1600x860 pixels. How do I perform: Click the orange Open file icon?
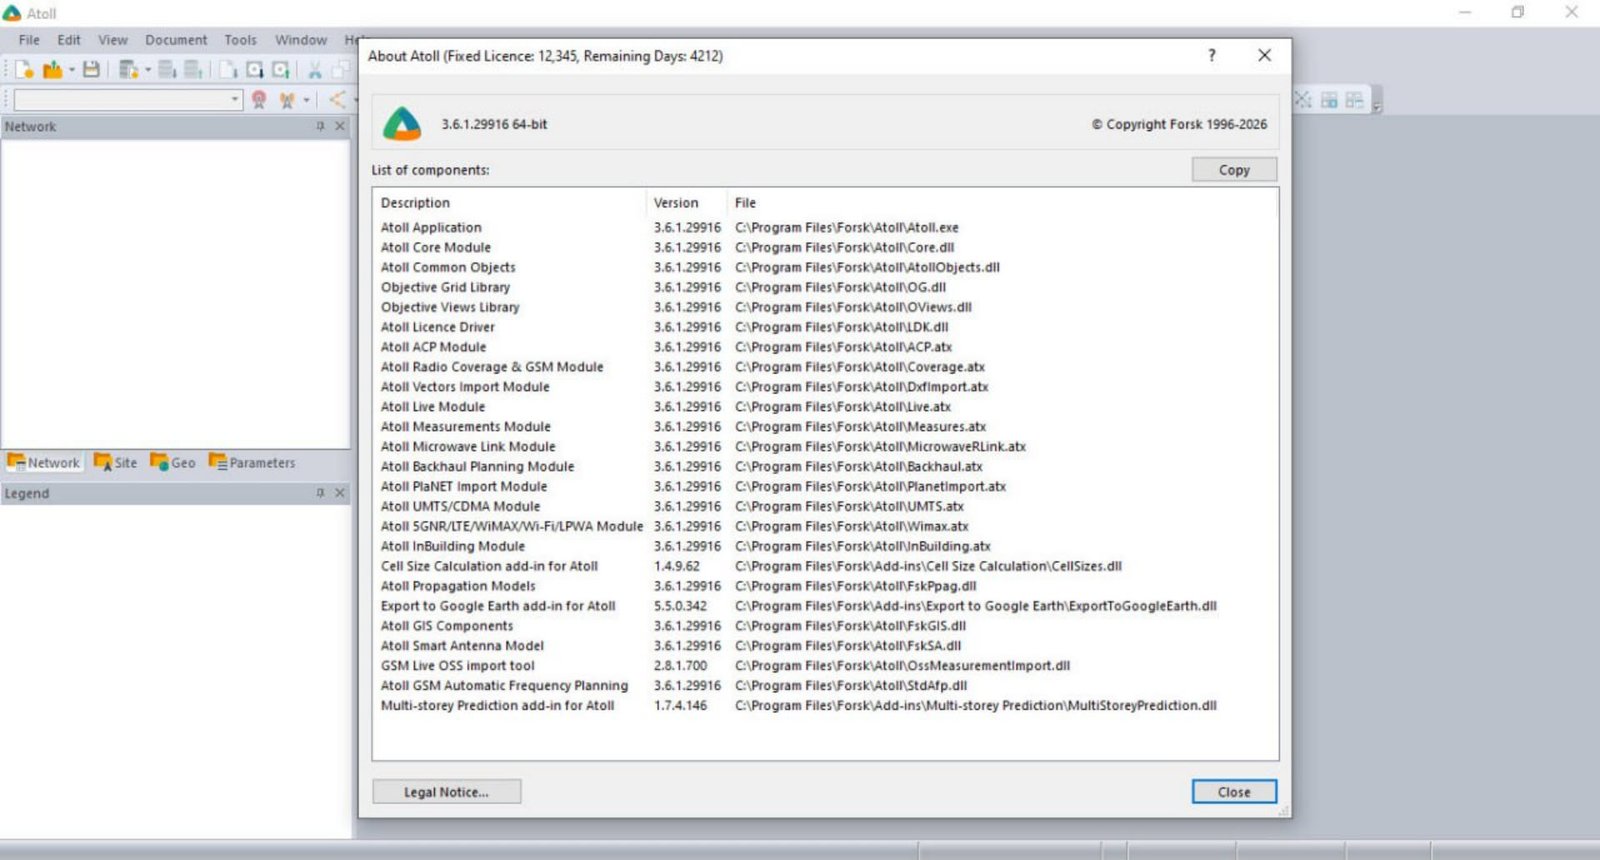pyautogui.click(x=52, y=69)
